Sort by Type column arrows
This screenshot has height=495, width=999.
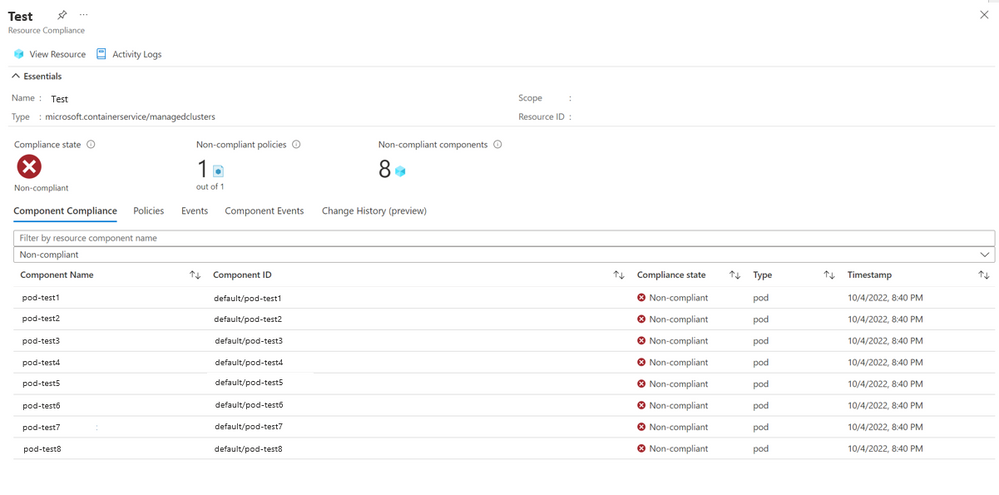point(829,275)
